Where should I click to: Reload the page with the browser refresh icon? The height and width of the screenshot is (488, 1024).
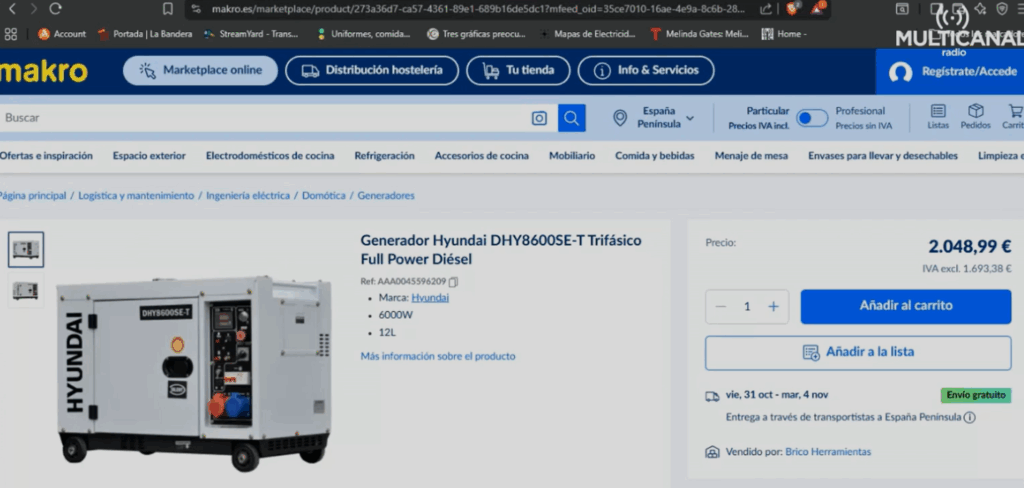tap(55, 9)
